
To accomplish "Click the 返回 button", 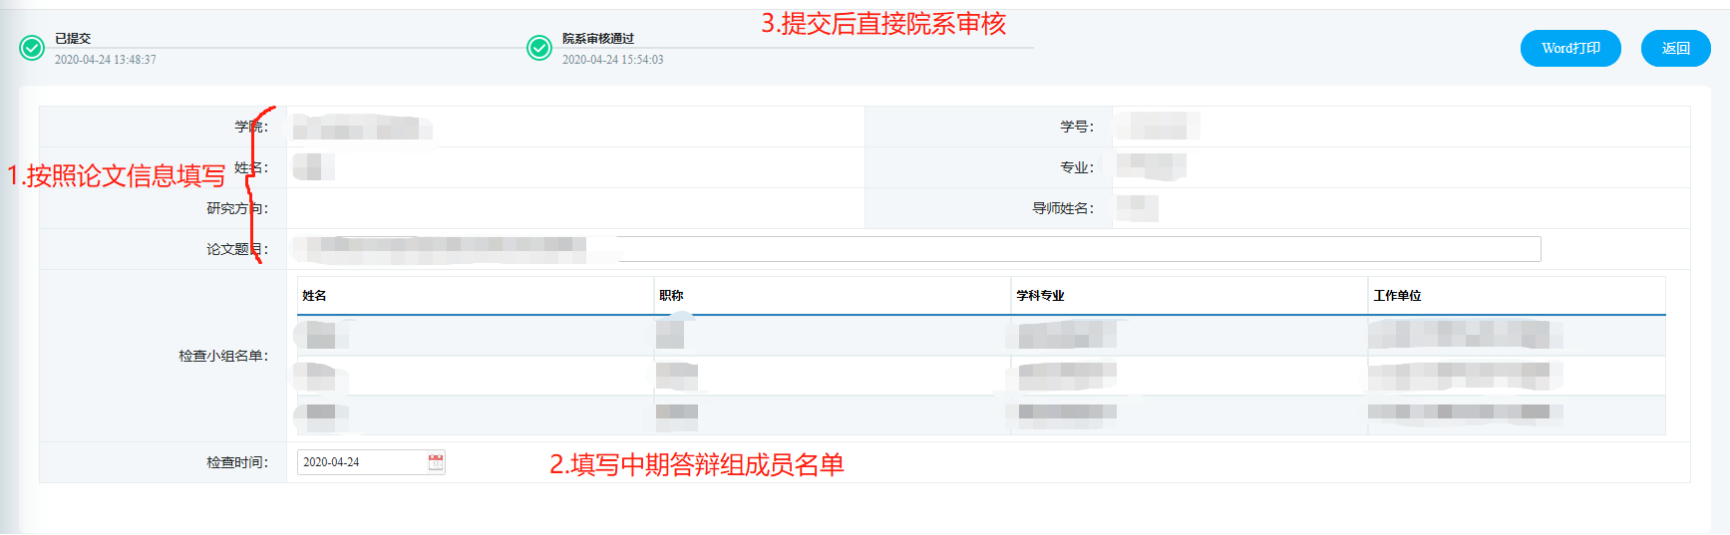I will (x=1675, y=48).
